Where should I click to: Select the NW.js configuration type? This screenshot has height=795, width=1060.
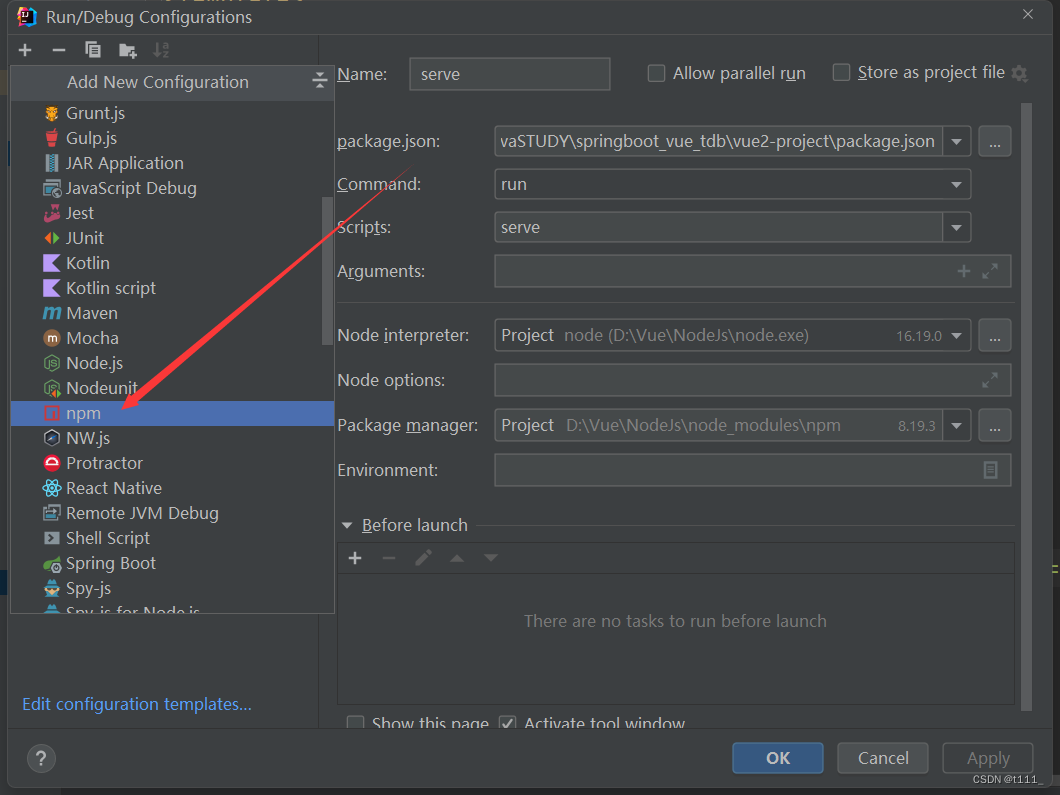point(172,438)
